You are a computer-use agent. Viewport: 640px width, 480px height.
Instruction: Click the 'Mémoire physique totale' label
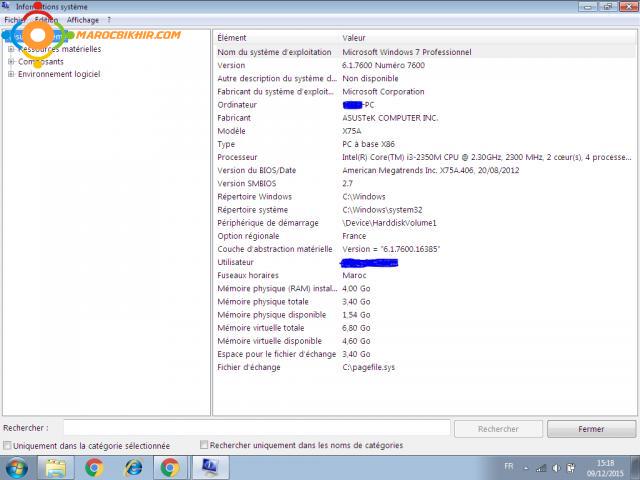(x=263, y=302)
